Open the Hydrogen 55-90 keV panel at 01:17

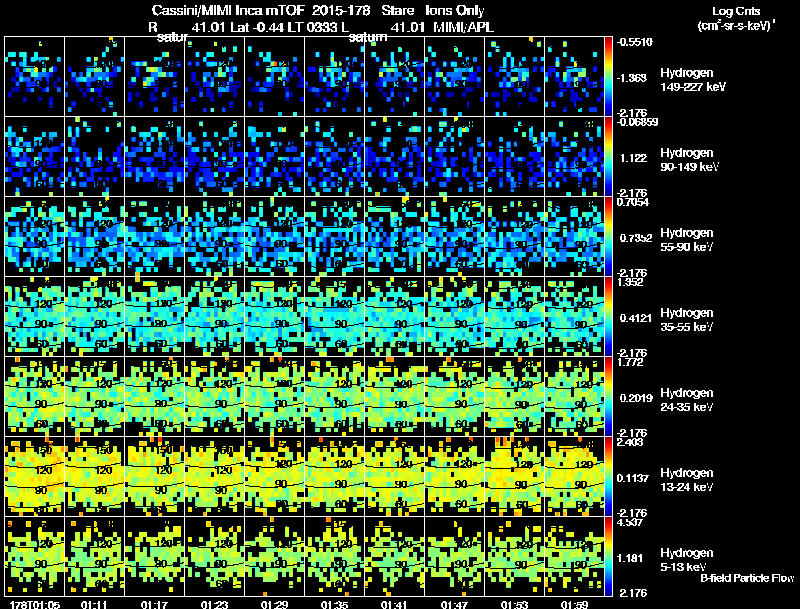coord(154,237)
